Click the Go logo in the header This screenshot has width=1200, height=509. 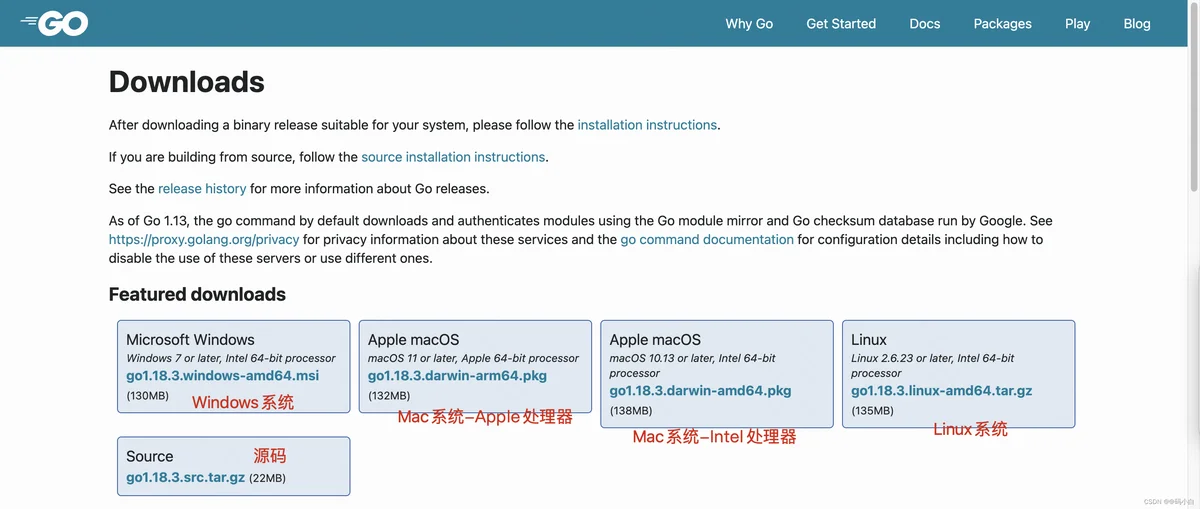54,22
